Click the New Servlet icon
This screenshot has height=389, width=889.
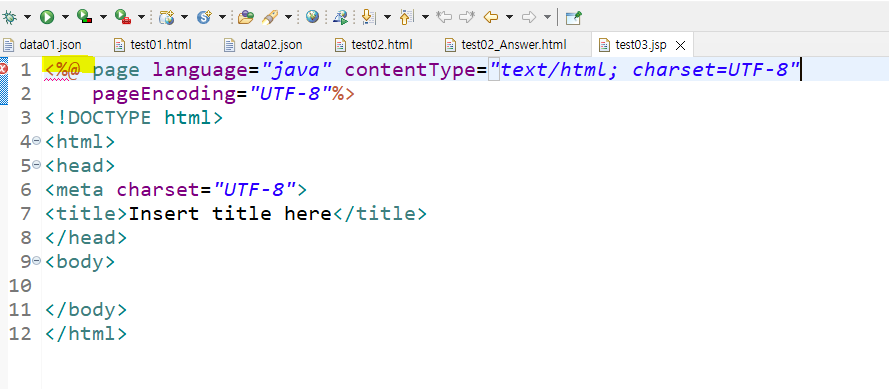(x=204, y=17)
